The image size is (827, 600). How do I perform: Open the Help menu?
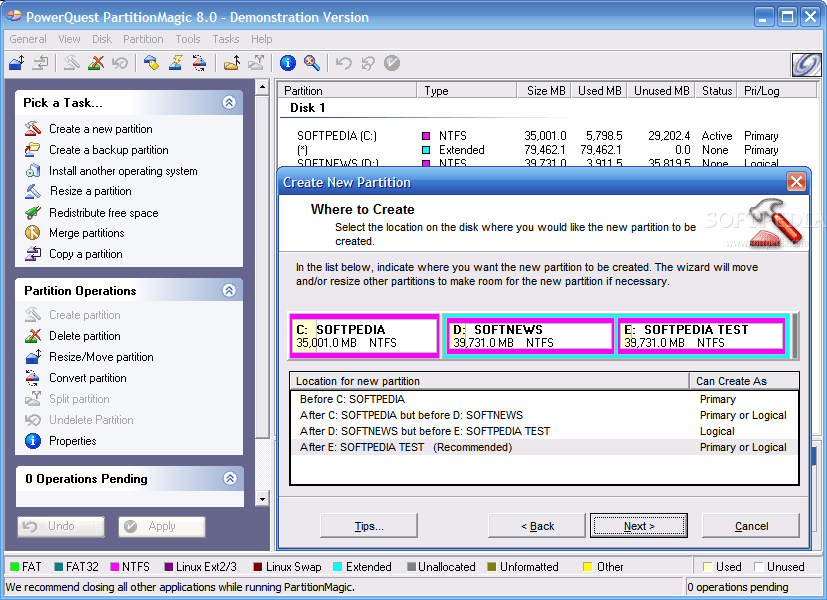click(262, 39)
